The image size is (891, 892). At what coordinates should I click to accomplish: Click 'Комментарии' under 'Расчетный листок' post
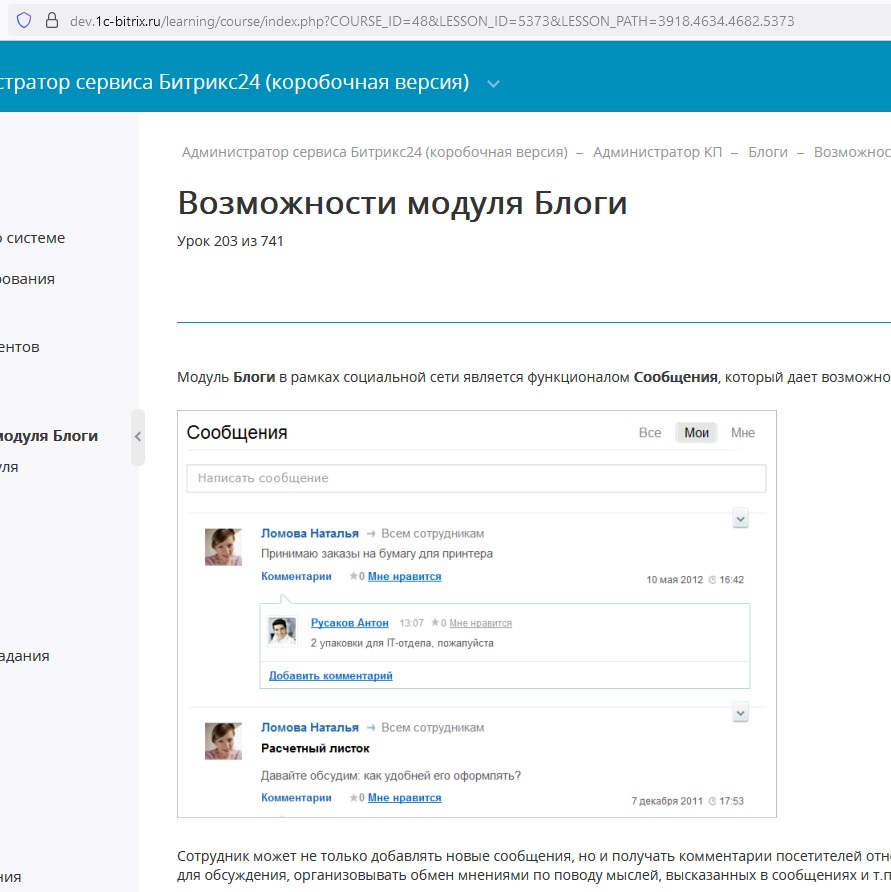tap(296, 798)
